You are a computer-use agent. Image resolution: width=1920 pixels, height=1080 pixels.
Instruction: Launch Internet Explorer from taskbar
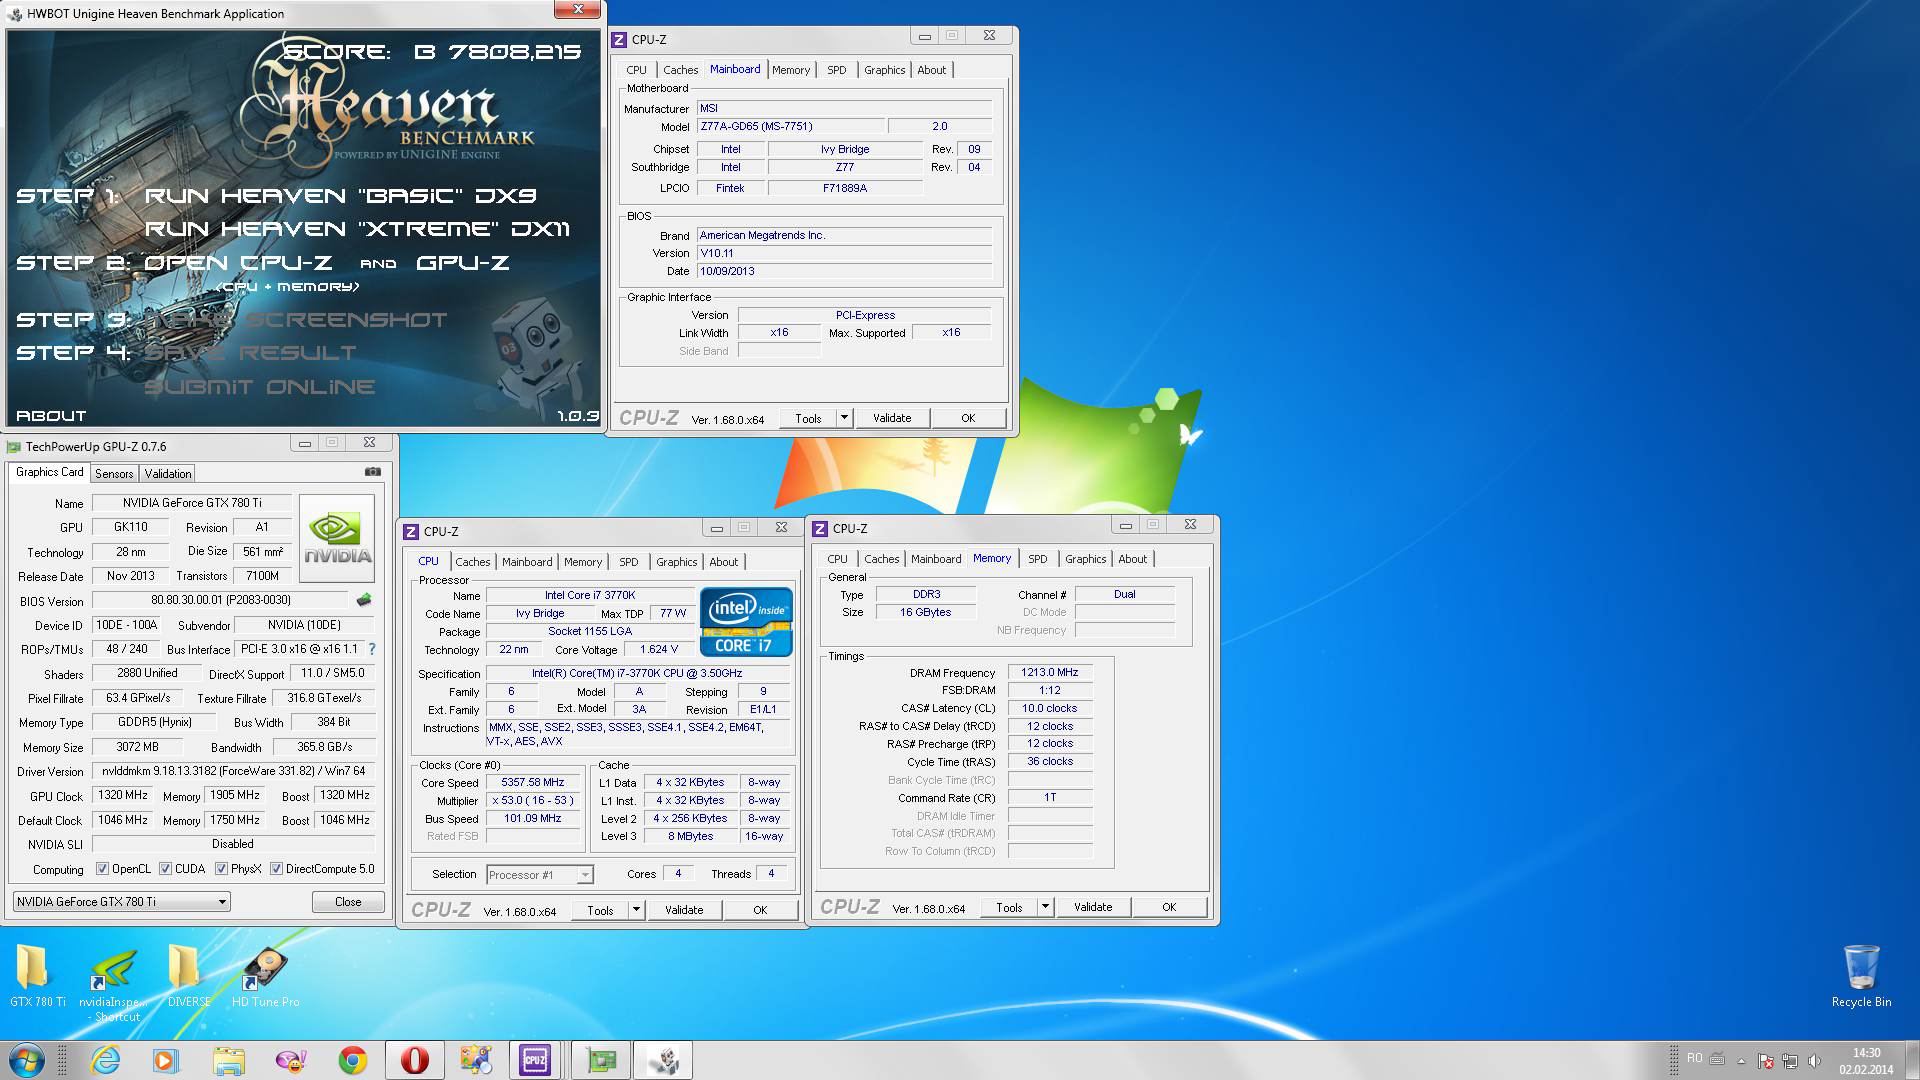coord(105,1060)
